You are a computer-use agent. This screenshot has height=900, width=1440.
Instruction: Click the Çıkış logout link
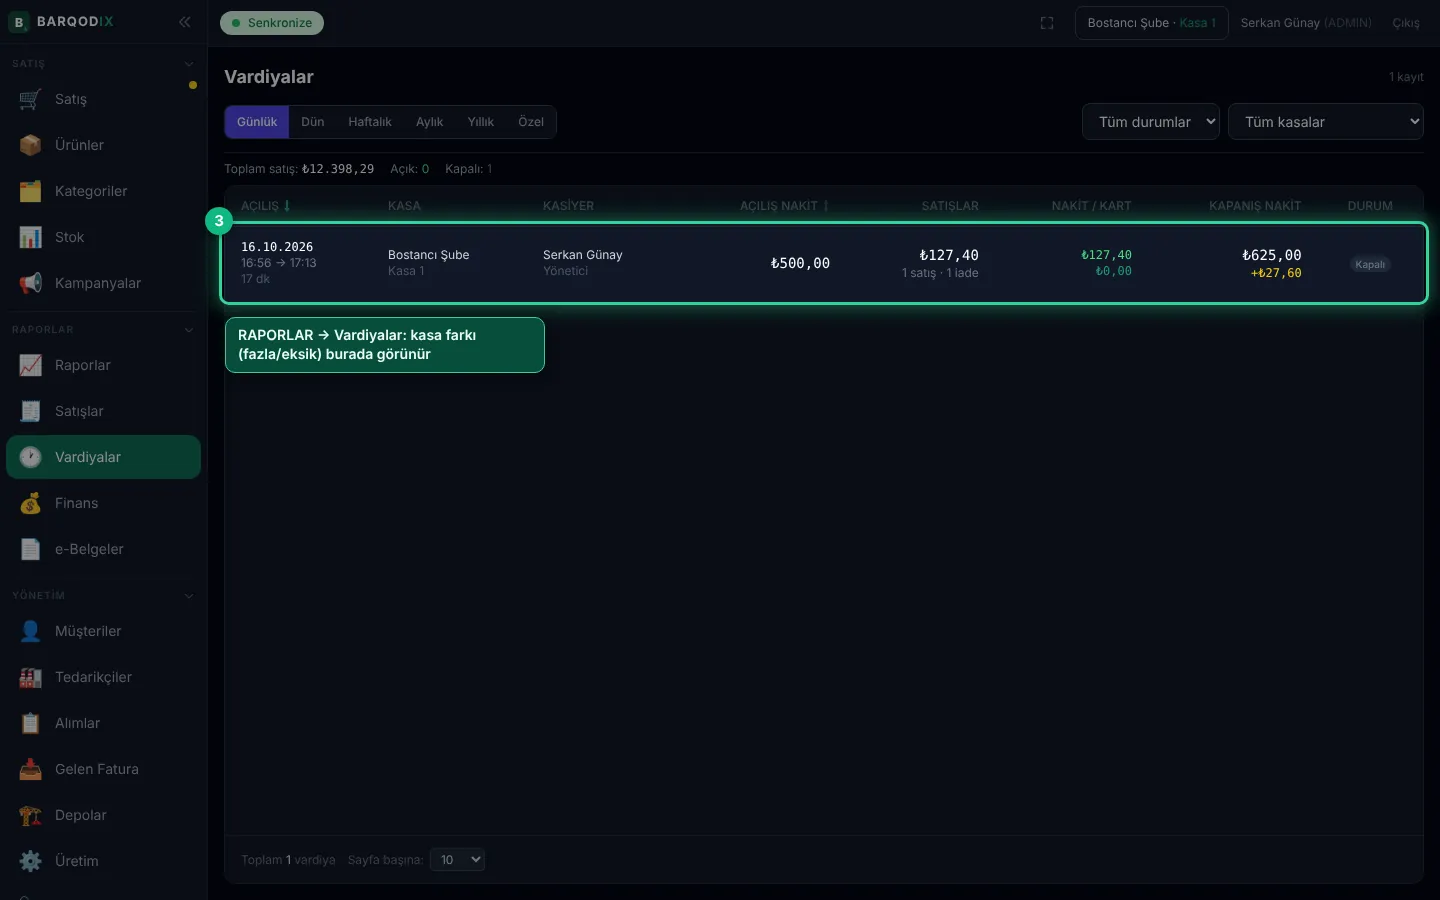[x=1406, y=23]
